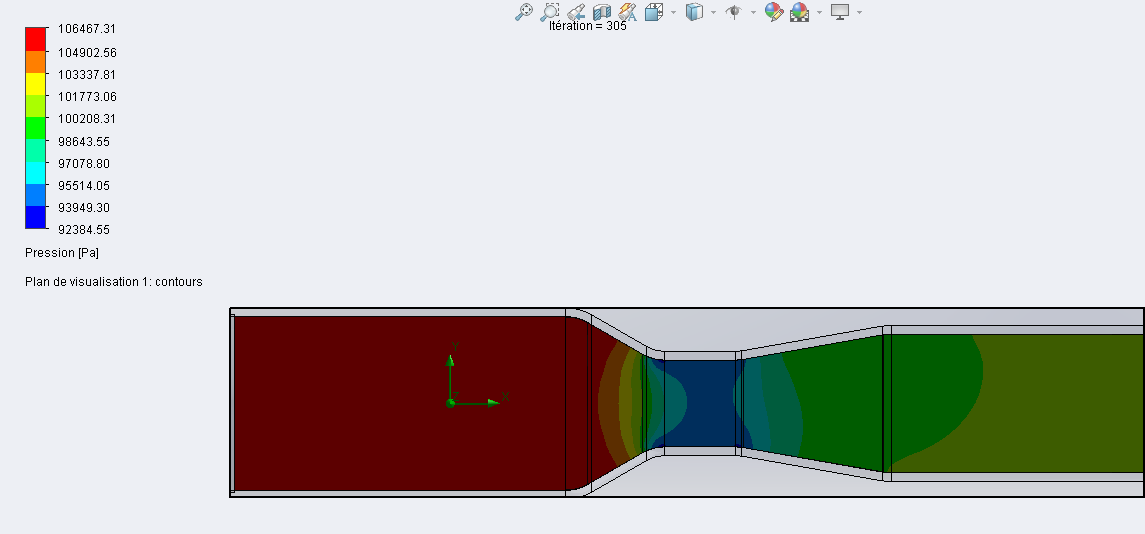Open the Section View tool

(x=602, y=12)
